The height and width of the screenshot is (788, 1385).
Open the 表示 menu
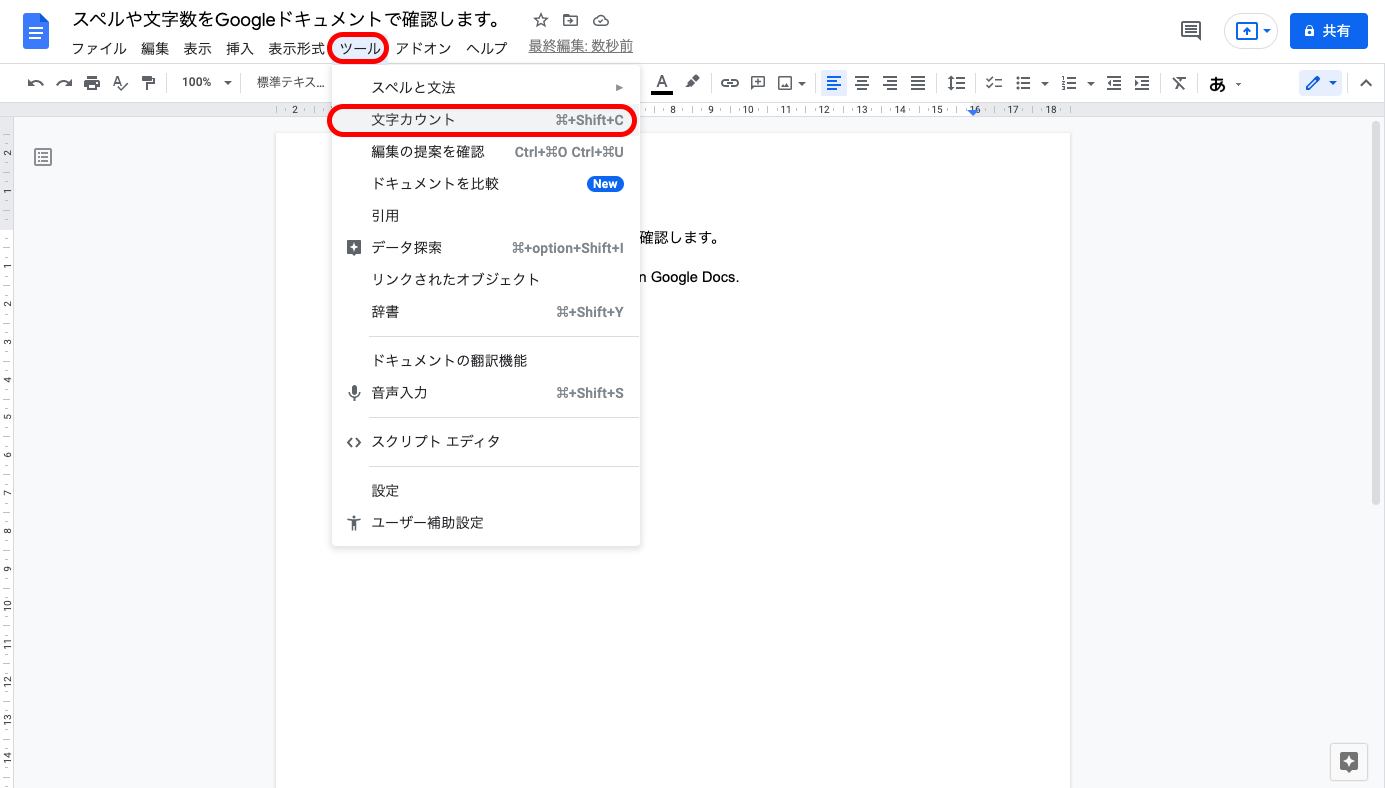(x=197, y=48)
